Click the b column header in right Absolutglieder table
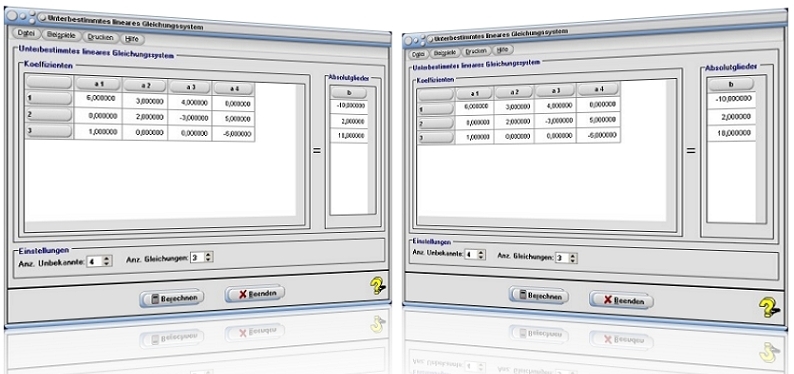Screen dimensions: 794x374 [731, 85]
